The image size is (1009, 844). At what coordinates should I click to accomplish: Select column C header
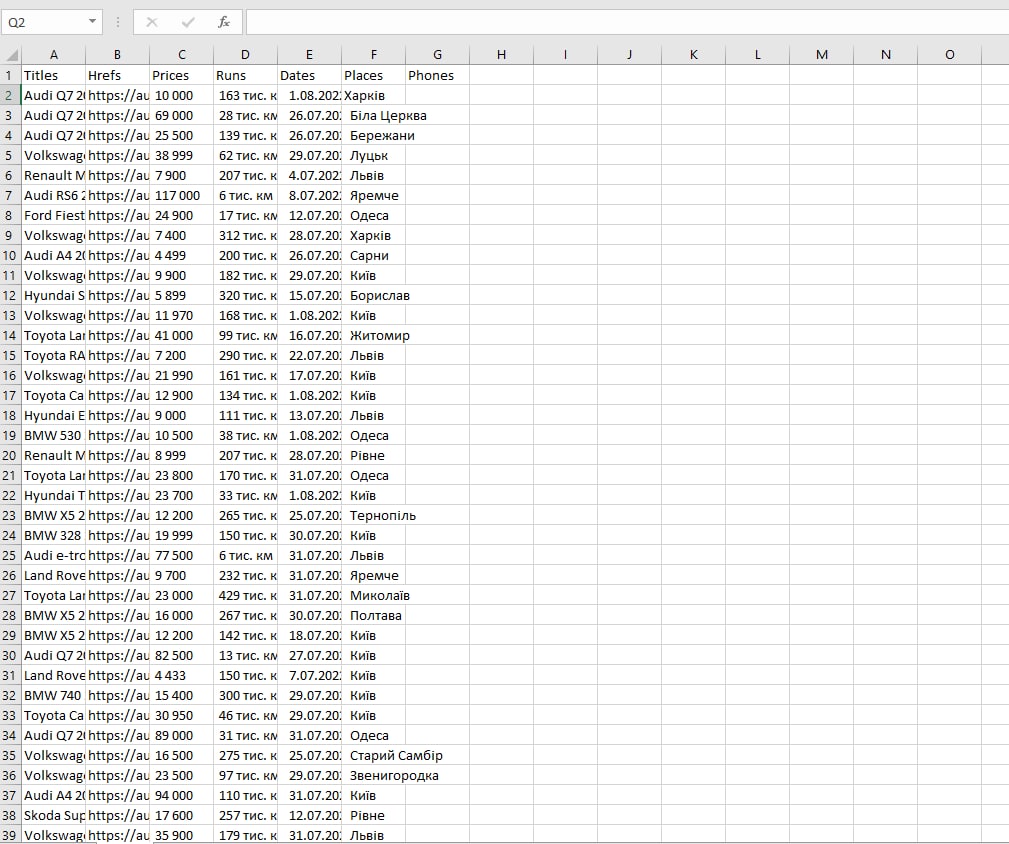(181, 55)
